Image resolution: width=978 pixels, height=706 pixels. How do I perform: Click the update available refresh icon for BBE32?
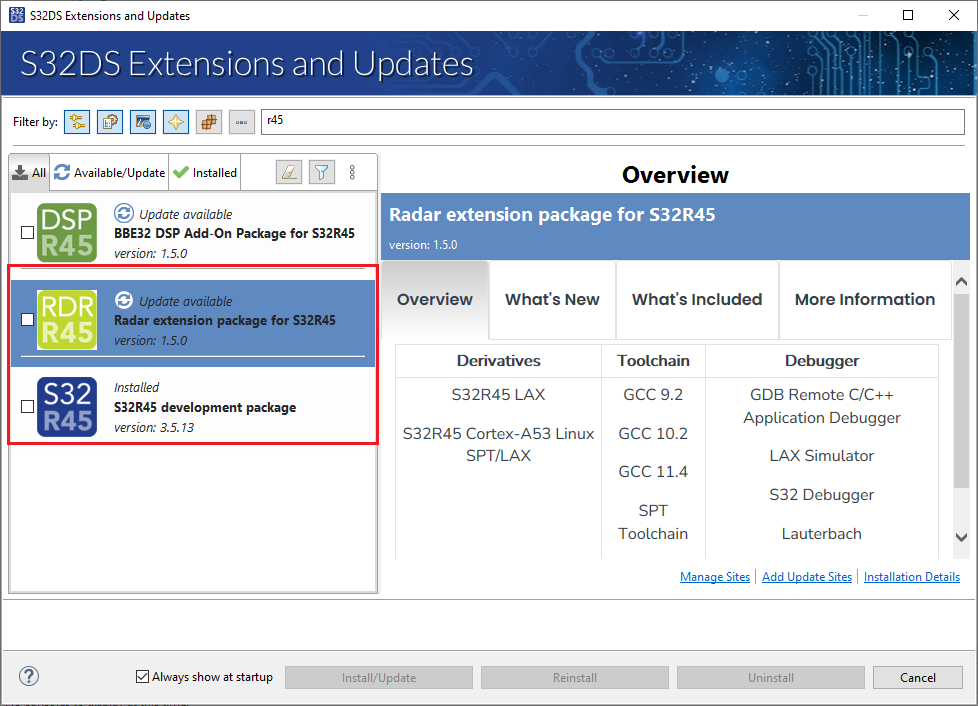123,212
